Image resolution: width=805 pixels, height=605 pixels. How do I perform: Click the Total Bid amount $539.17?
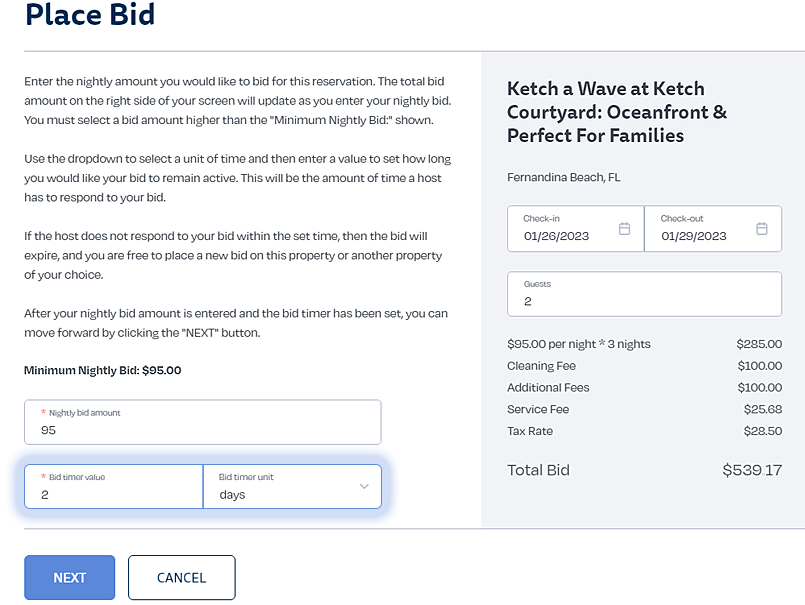(x=752, y=470)
